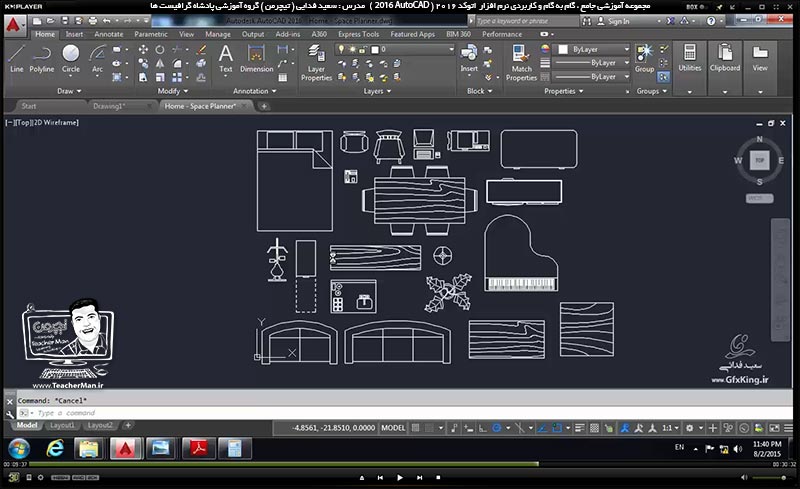The height and width of the screenshot is (489, 800).
Task: Insert a Table from Annotation panel
Action: (283, 78)
